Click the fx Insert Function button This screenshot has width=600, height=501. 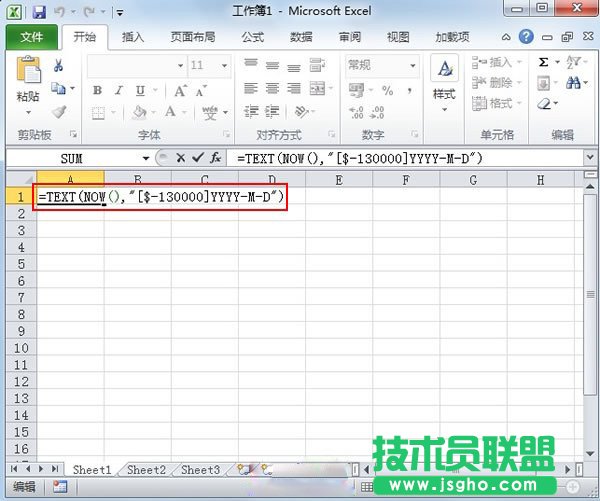215,158
